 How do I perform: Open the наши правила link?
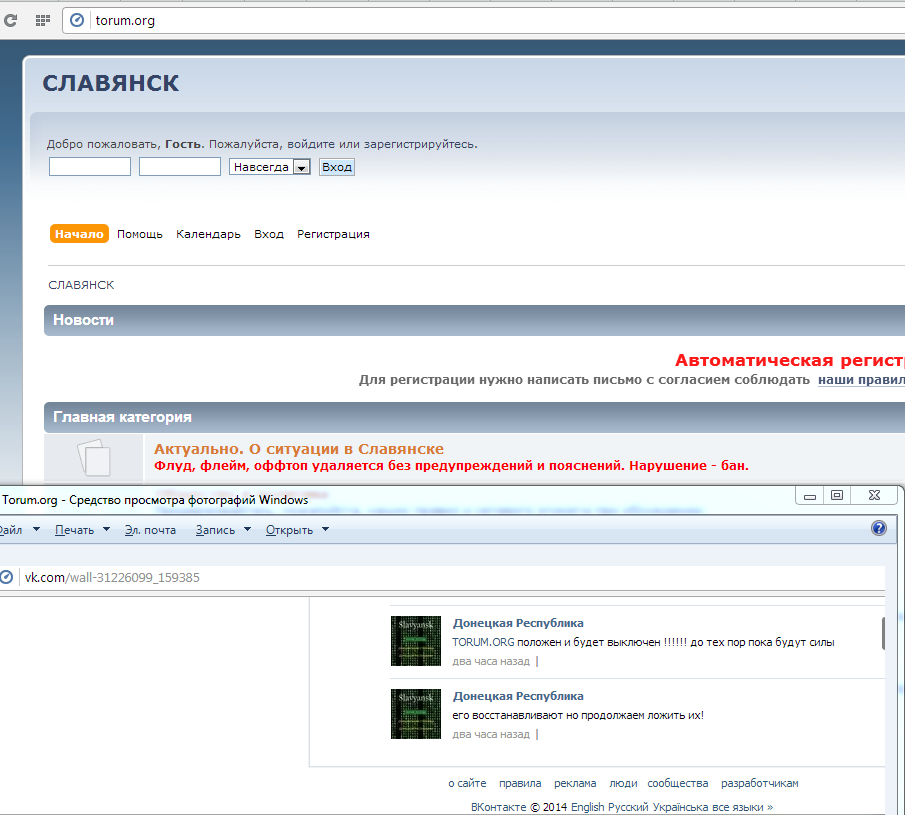tap(860, 380)
